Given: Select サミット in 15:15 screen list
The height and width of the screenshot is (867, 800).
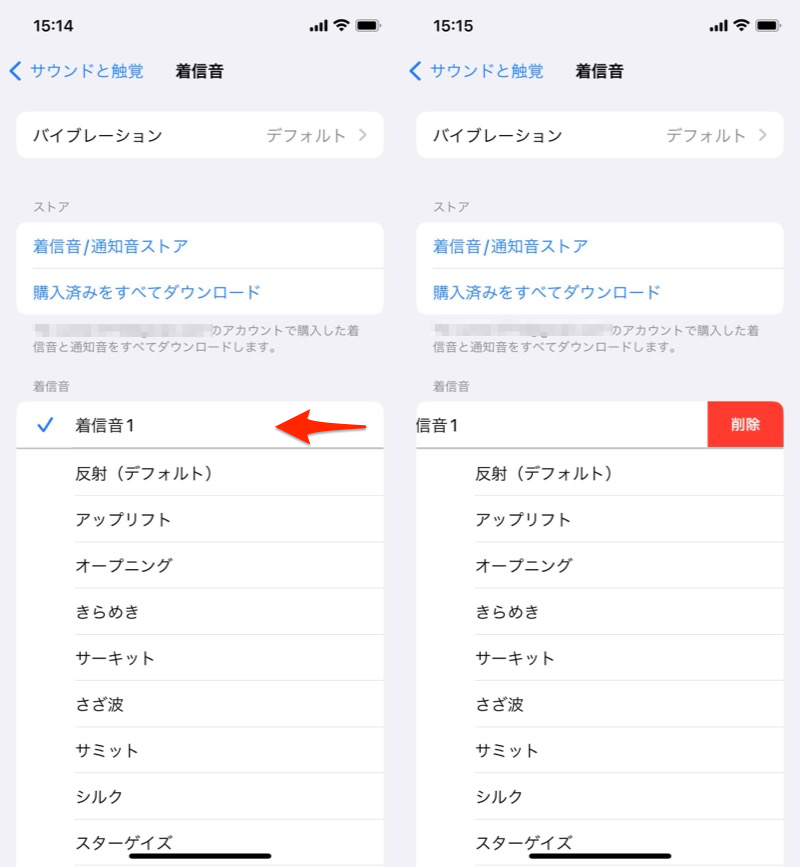Looking at the screenshot, I should click(x=507, y=750).
